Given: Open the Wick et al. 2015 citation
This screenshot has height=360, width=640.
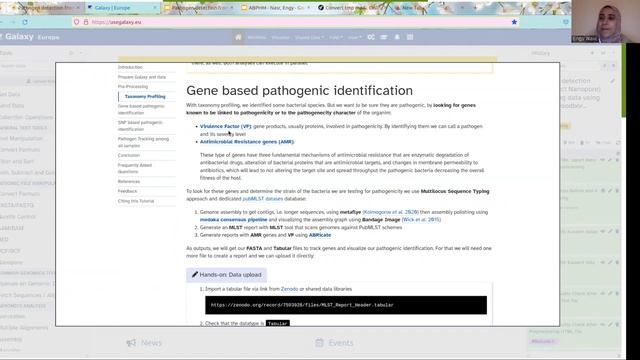Looking at the screenshot, I should 421,220.
